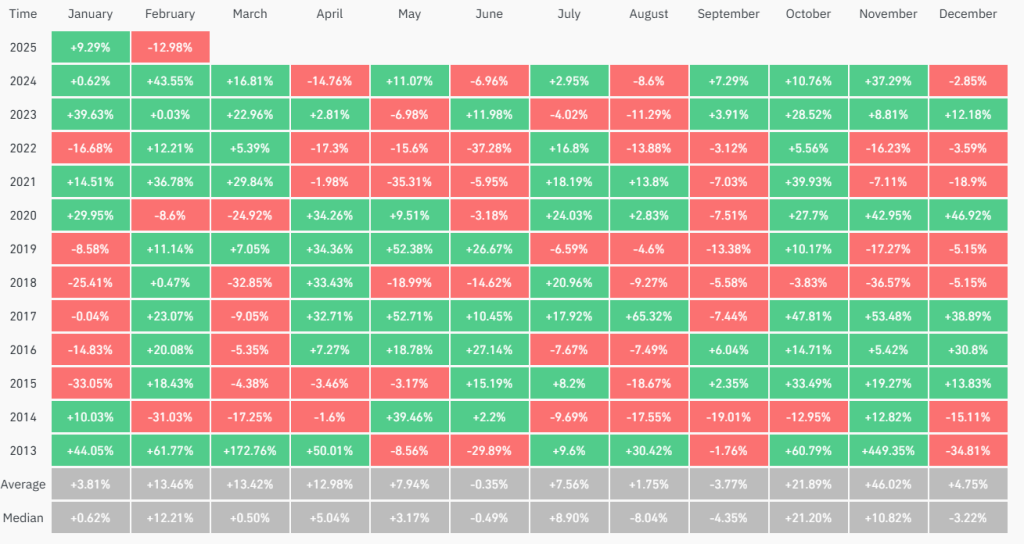This screenshot has width=1024, height=544.
Task: Select the -8.04% Median August cell
Action: [649, 518]
